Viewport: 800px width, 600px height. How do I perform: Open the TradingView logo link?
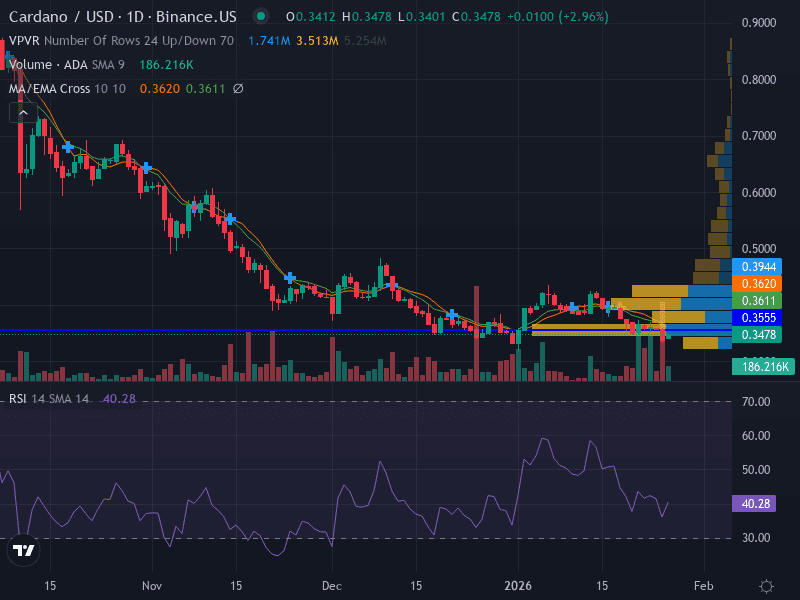click(23, 550)
